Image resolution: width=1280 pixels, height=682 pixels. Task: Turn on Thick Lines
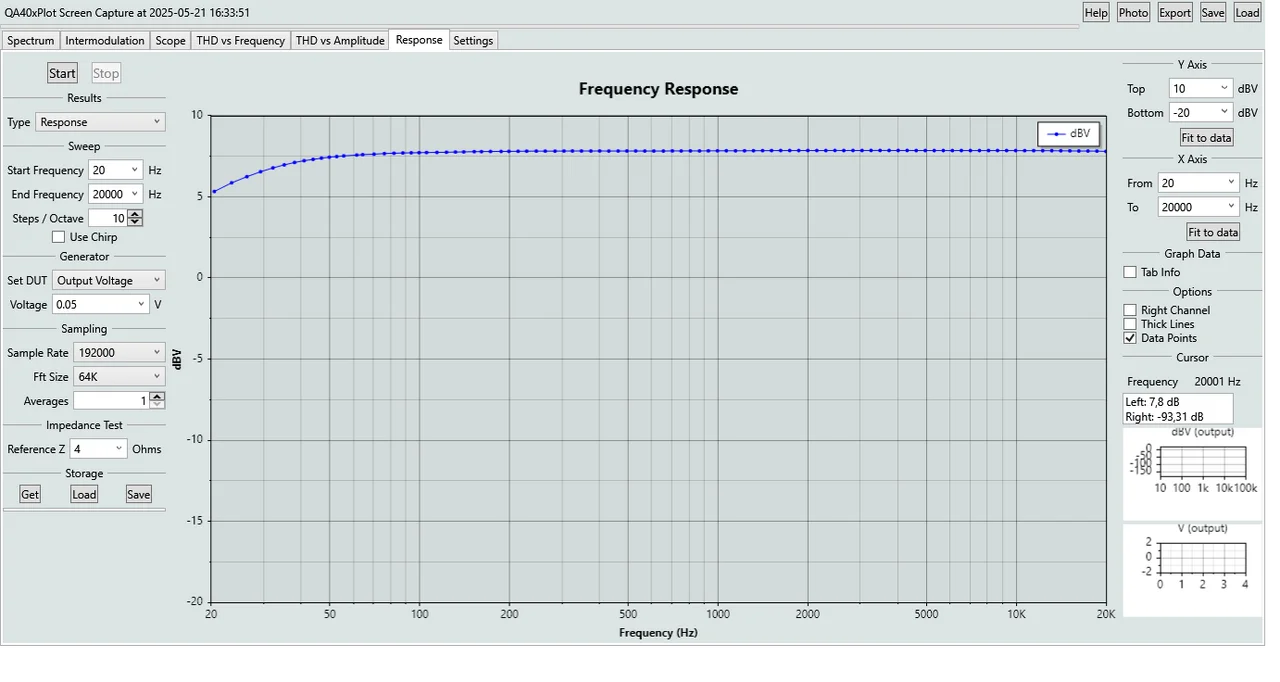pyautogui.click(x=1130, y=324)
